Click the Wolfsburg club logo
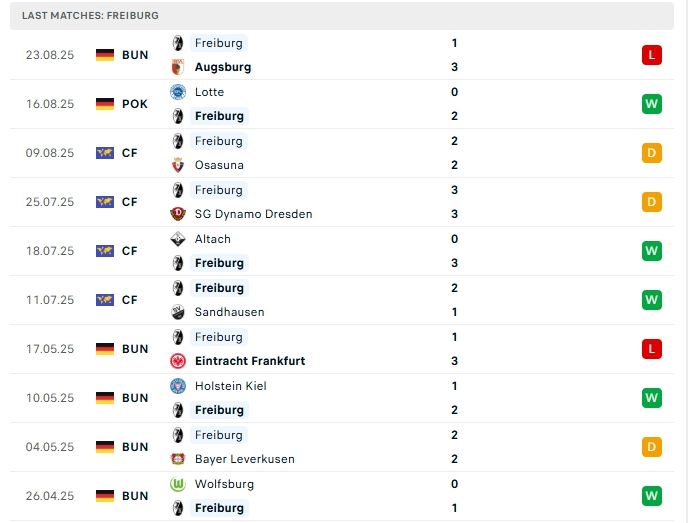This screenshot has width=688, height=523. 178,484
